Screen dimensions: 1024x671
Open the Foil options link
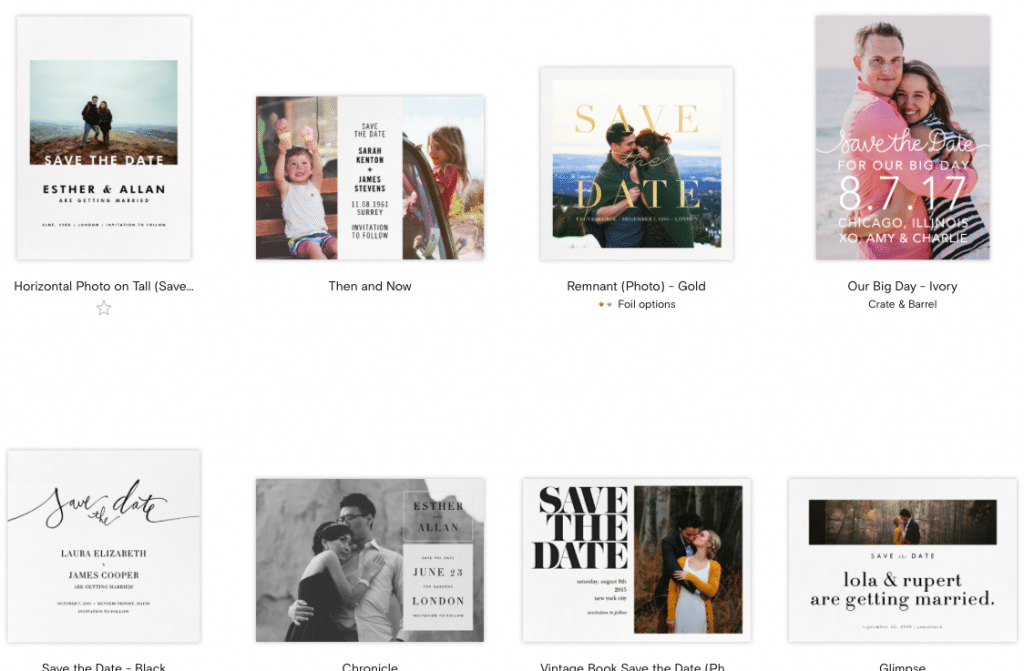pos(646,304)
